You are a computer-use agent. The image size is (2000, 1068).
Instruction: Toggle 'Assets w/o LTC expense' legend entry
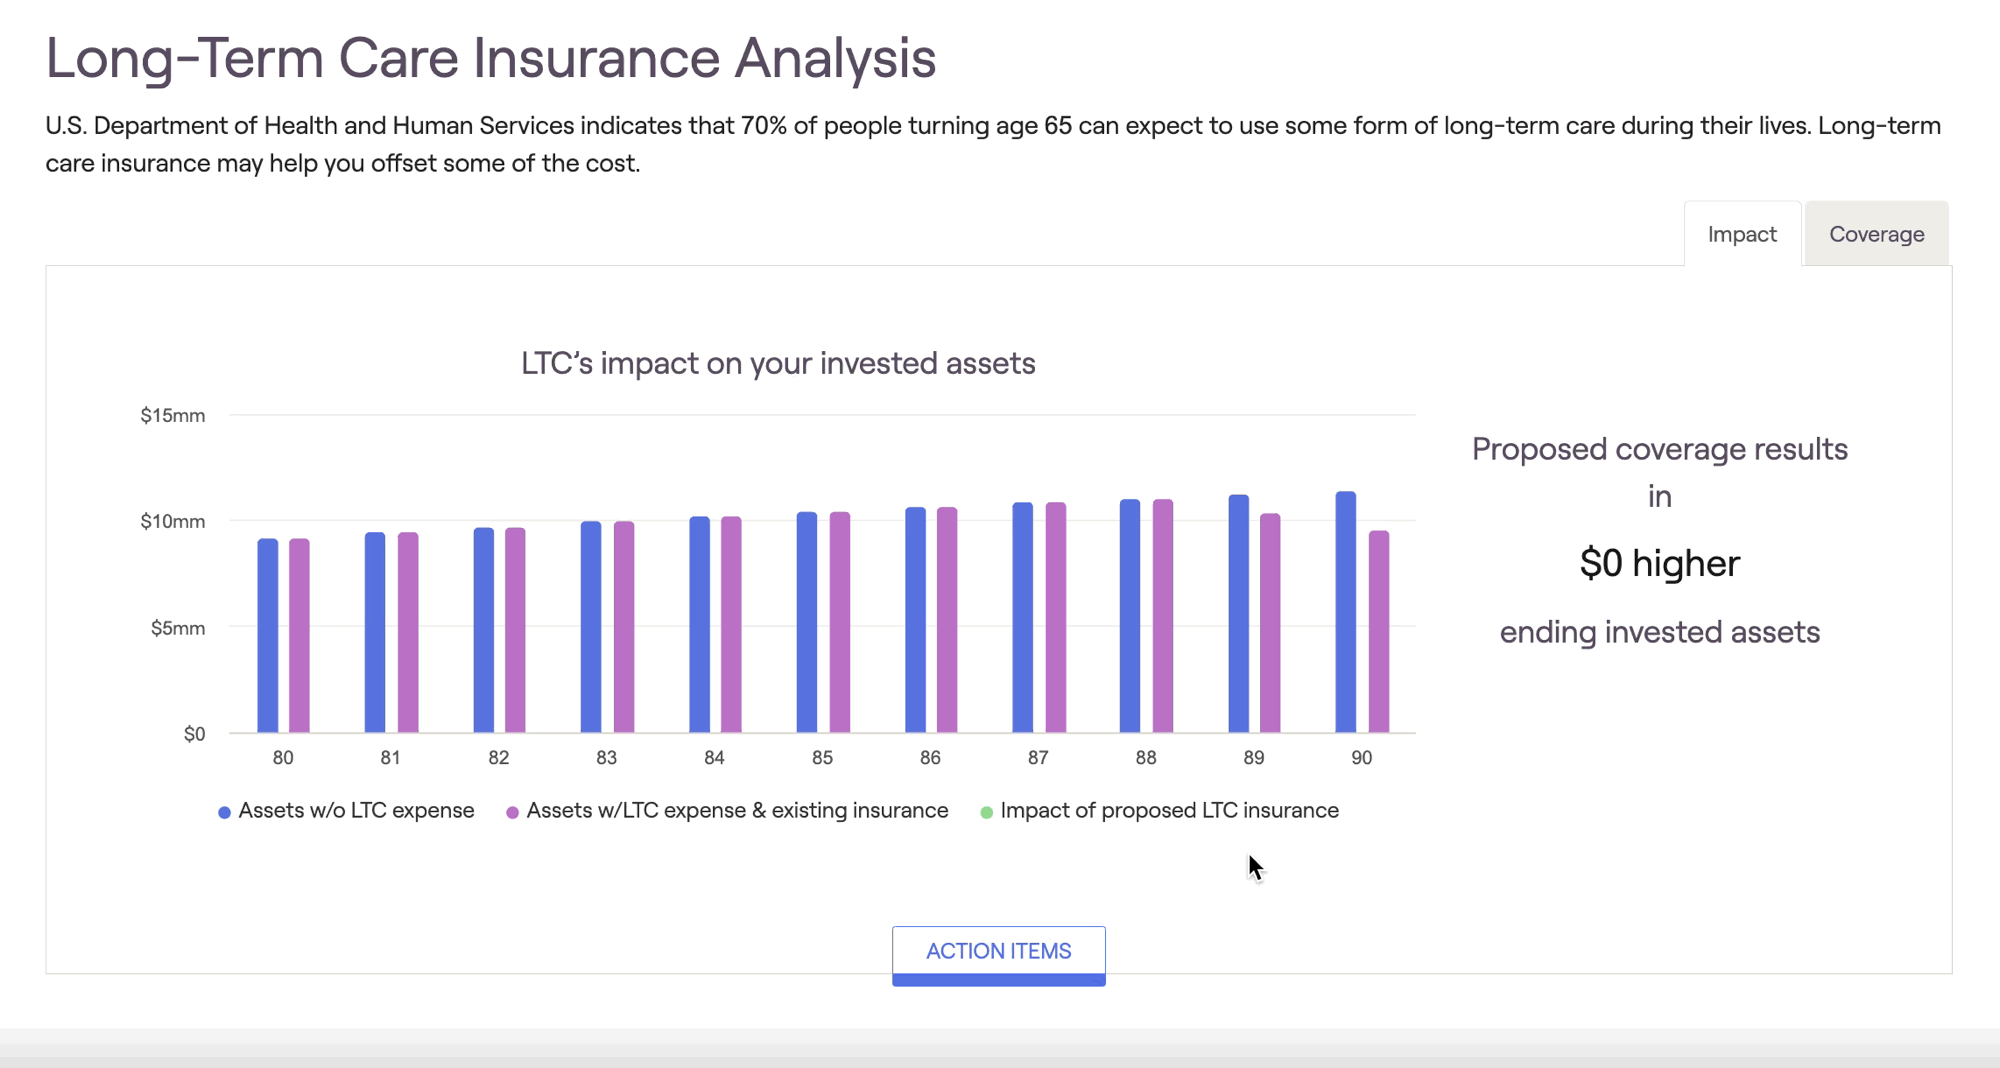[346, 811]
